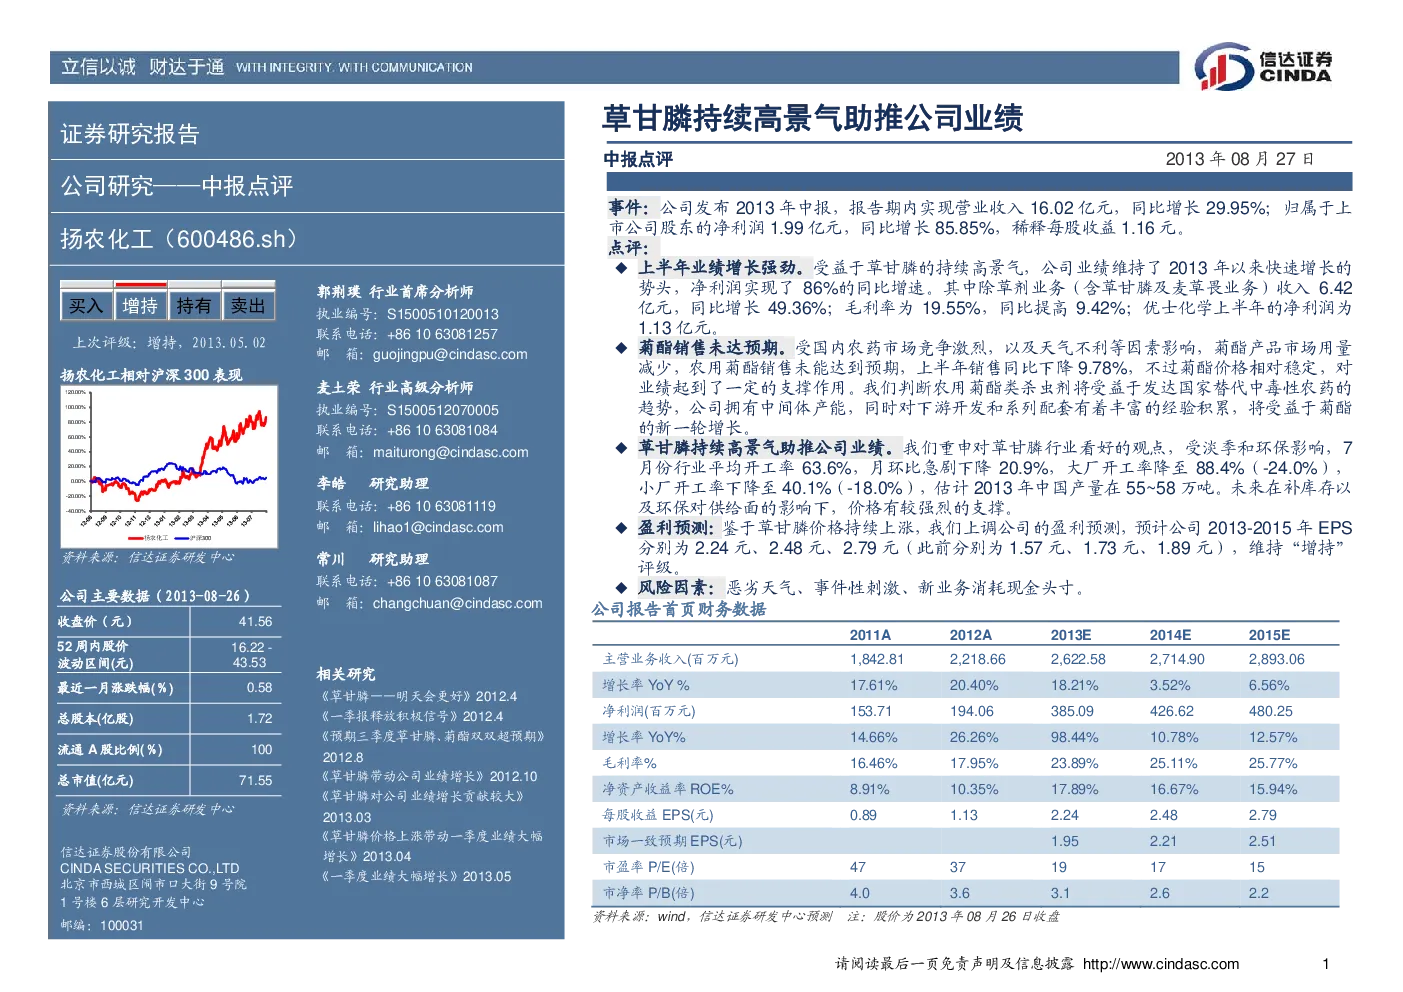Click the revenue cell 2,622.58
Image resolution: width=1403 pixels, height=992 pixels.
(1078, 659)
